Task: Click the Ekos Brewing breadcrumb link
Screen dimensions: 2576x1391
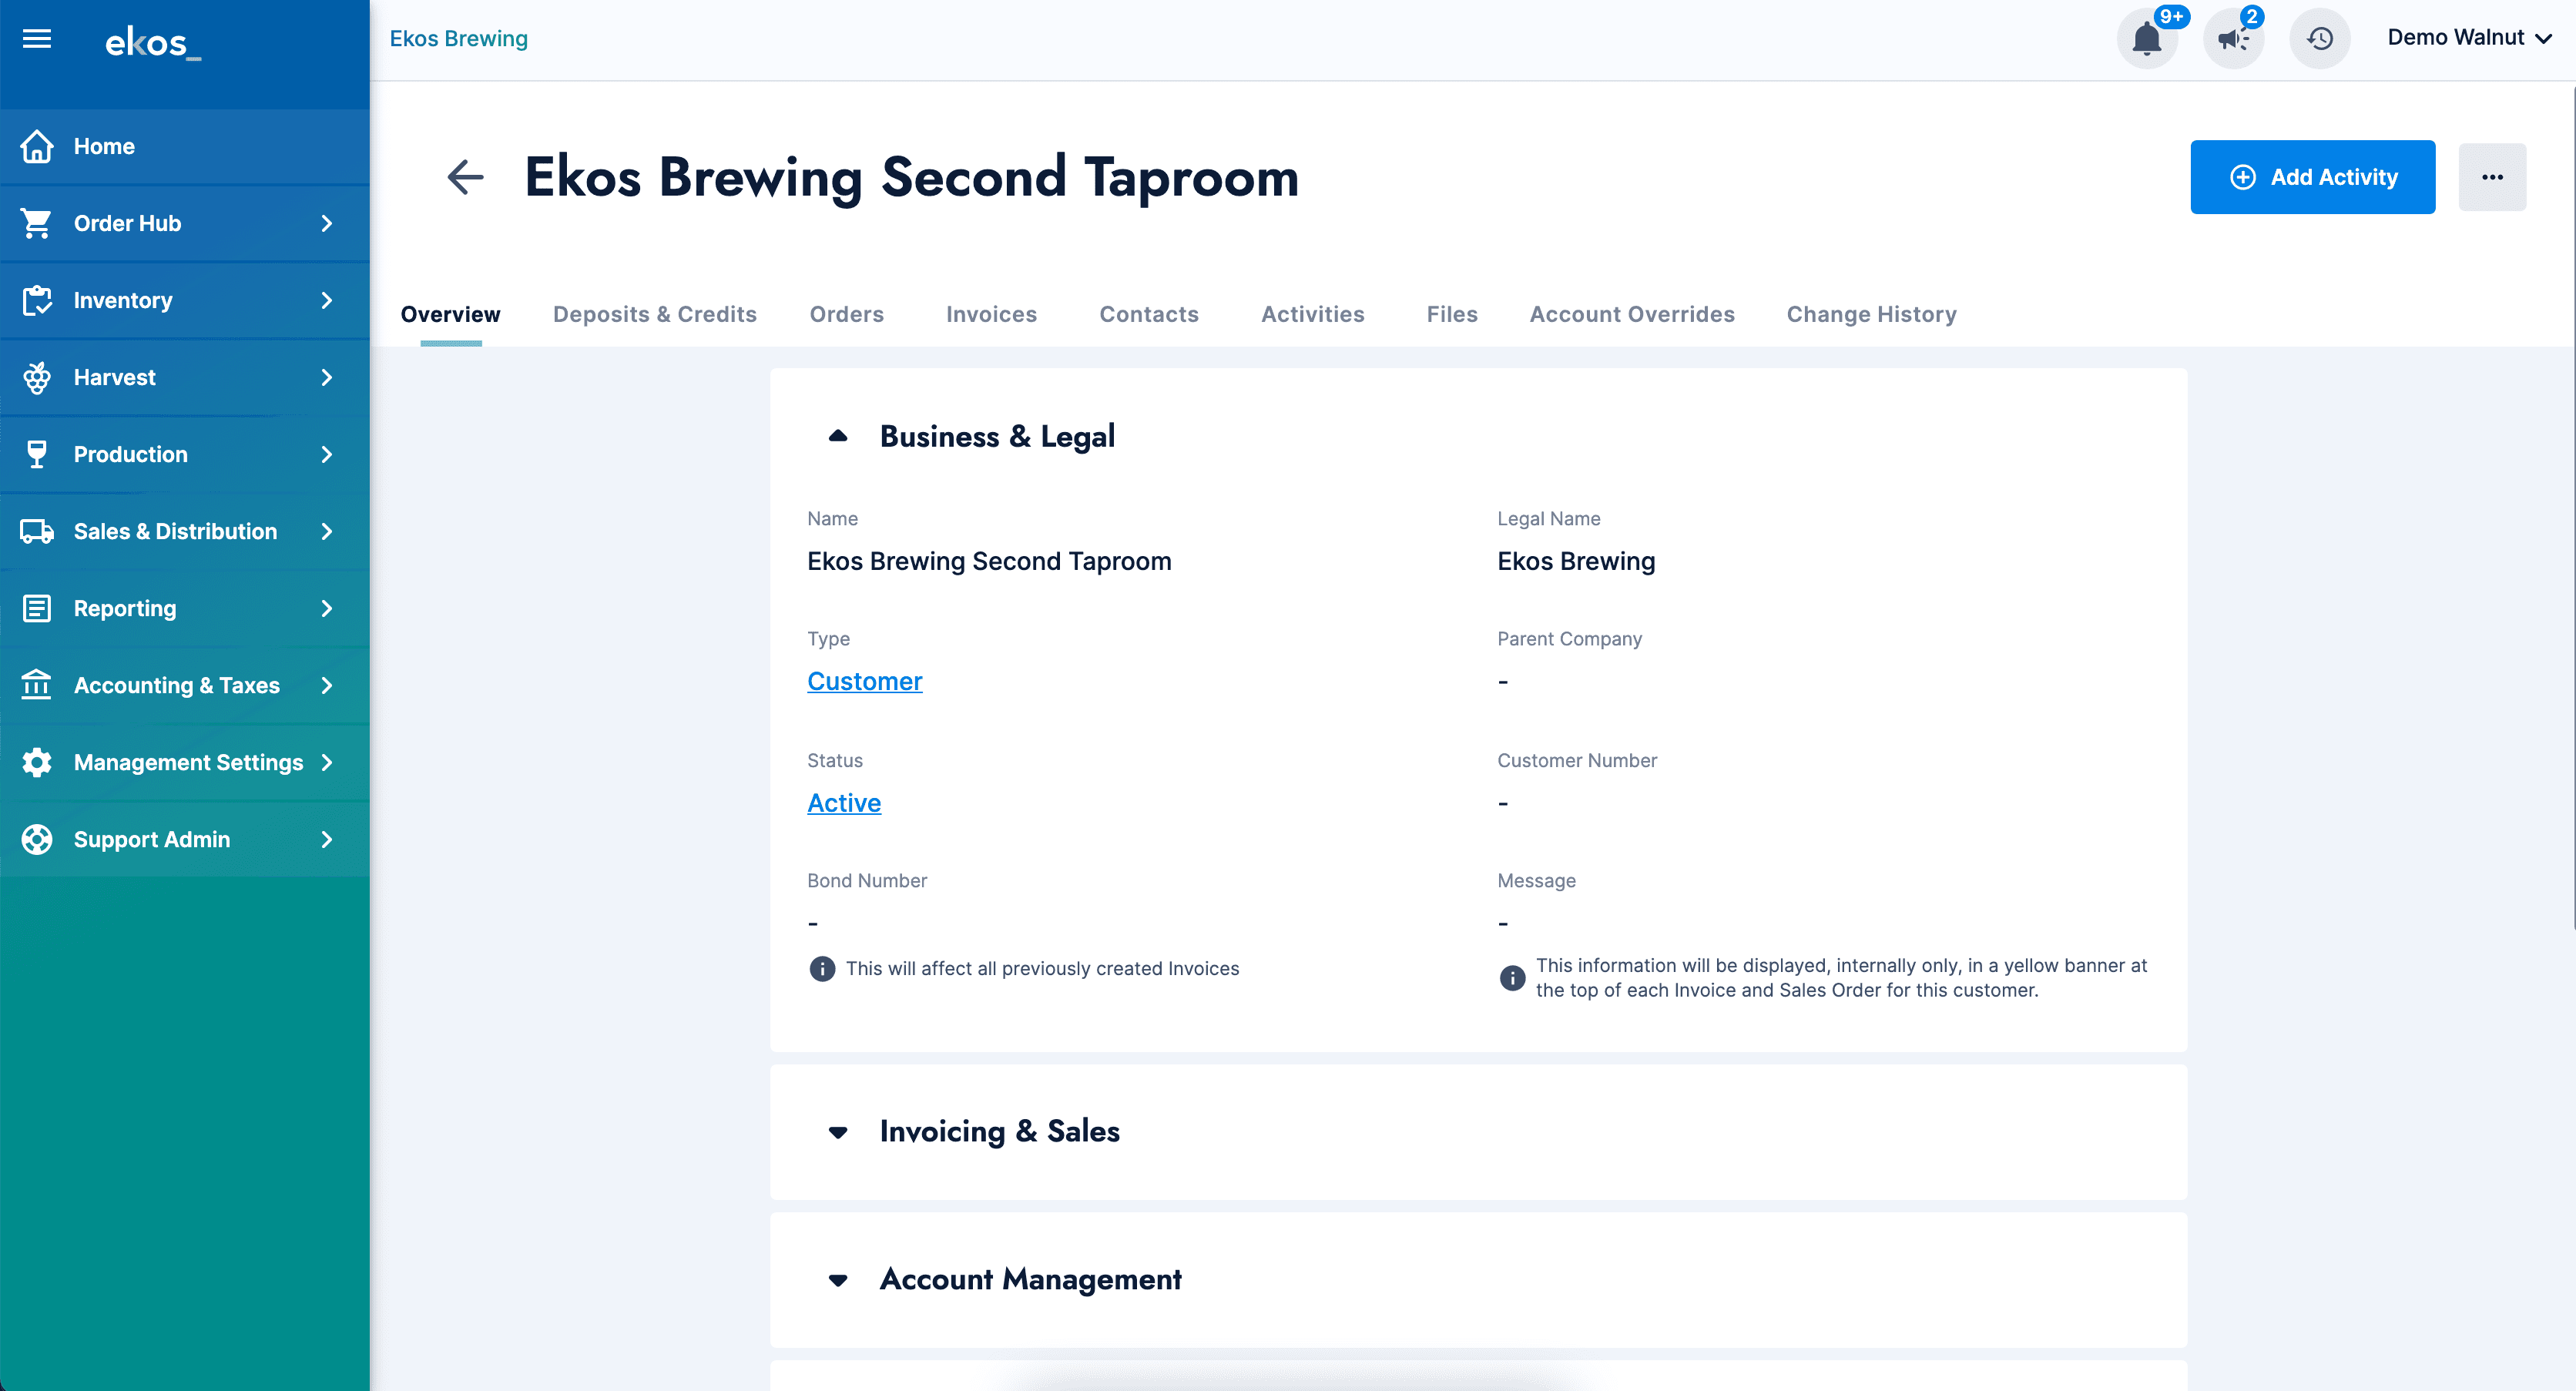Action: 458,38
